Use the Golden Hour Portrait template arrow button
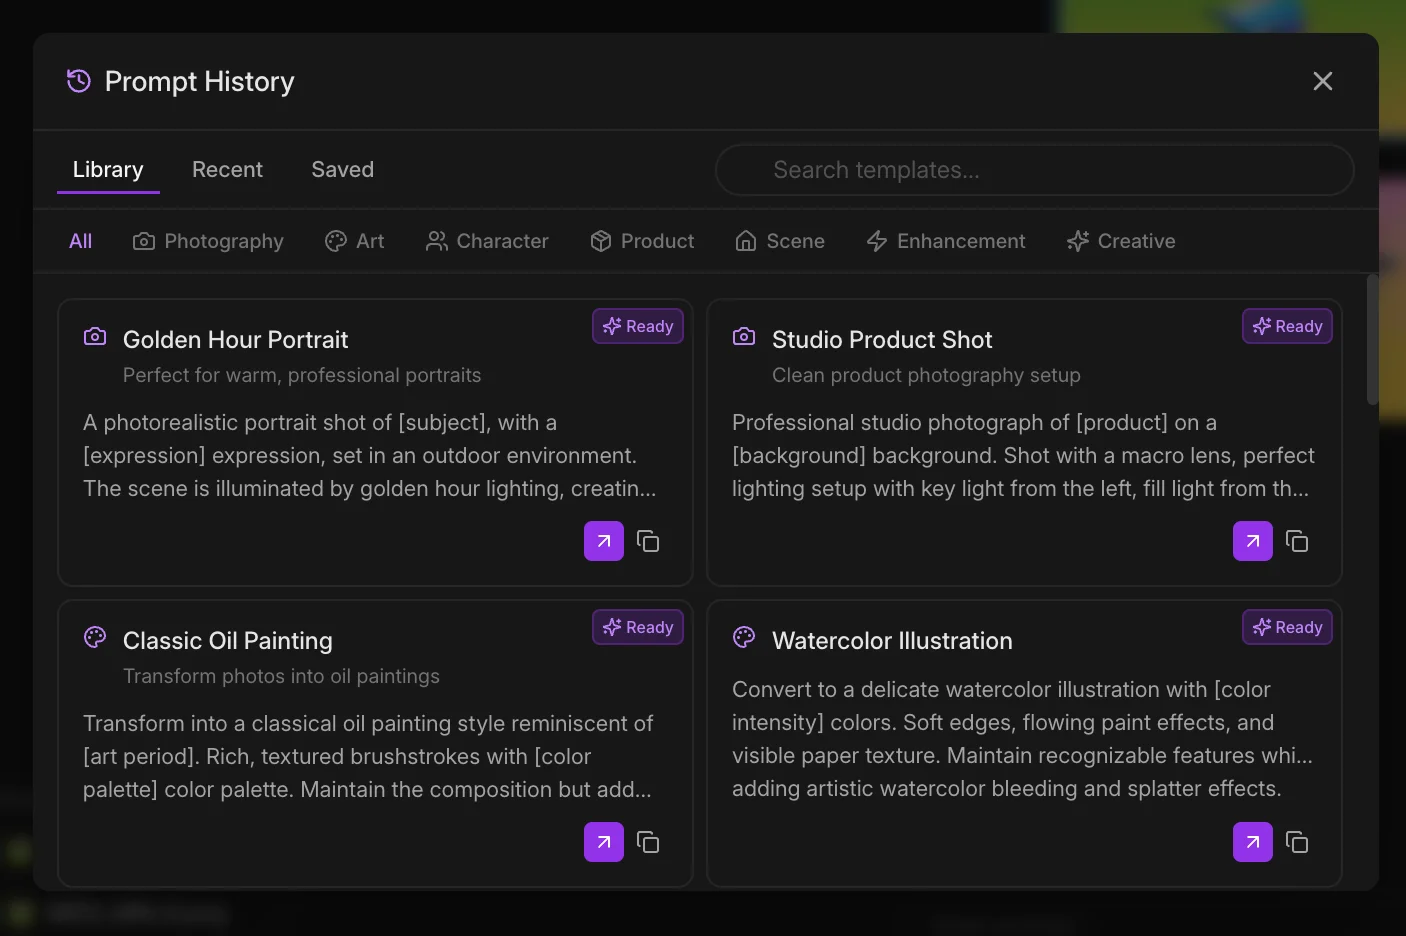The height and width of the screenshot is (936, 1406). click(603, 541)
